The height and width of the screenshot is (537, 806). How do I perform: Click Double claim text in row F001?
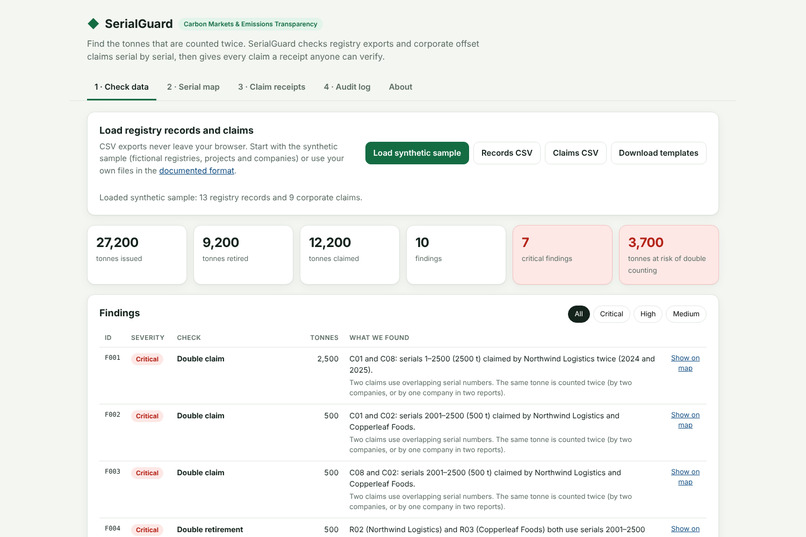tap(200, 359)
